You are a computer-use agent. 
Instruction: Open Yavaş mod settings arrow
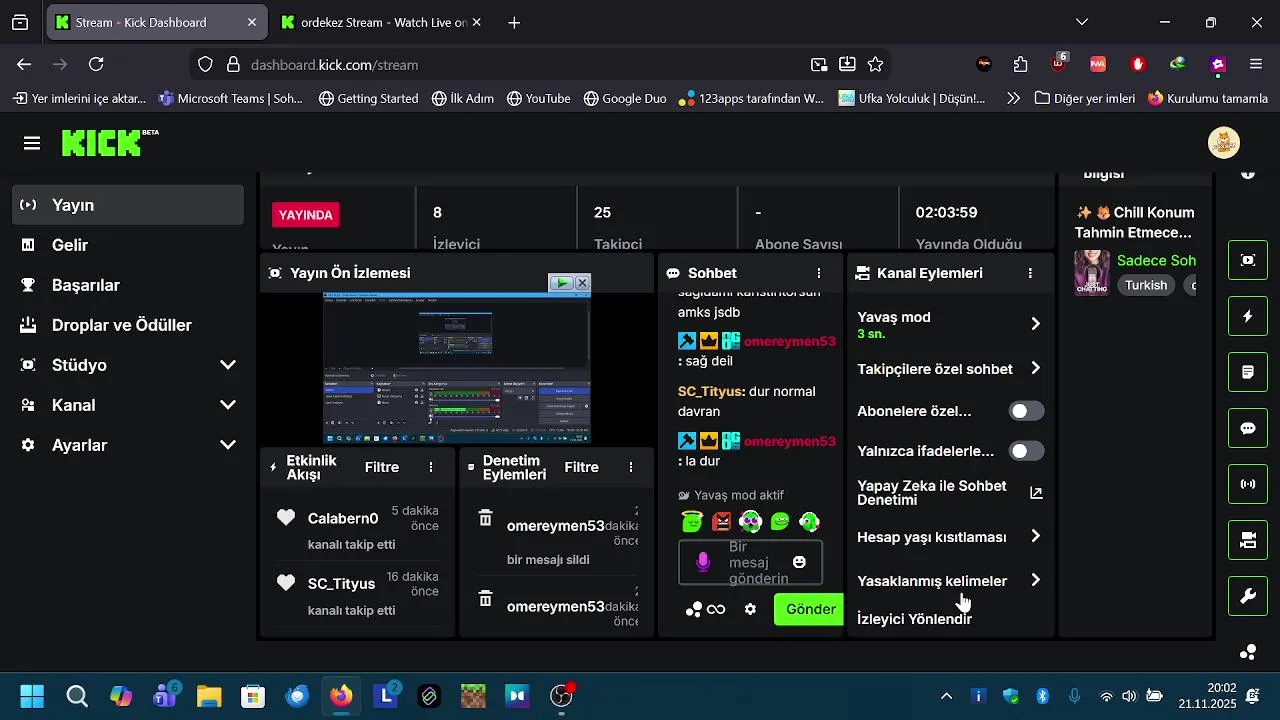[x=1035, y=323]
